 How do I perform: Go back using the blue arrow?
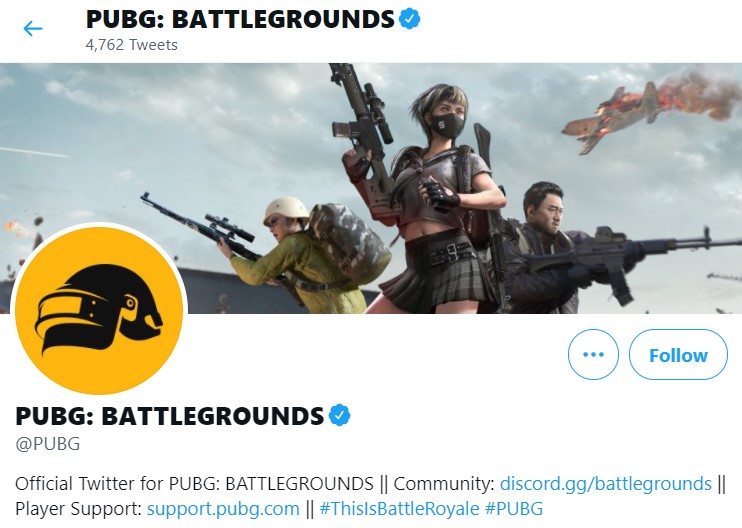click(33, 28)
